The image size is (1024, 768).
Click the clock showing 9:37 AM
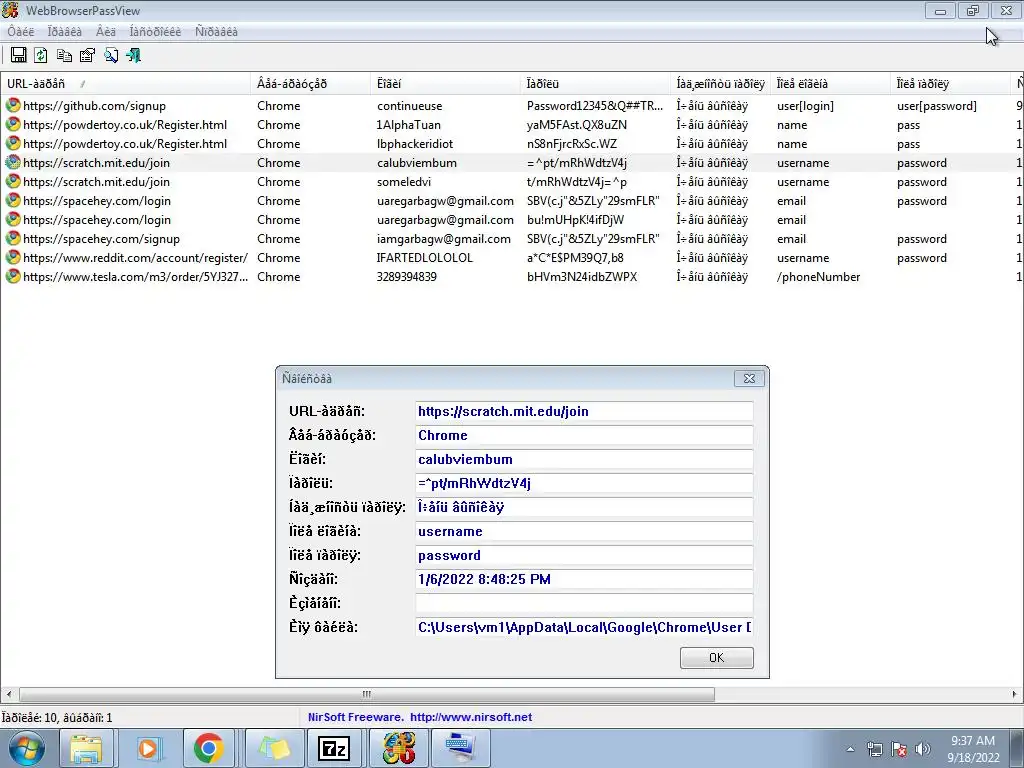(x=973, y=749)
